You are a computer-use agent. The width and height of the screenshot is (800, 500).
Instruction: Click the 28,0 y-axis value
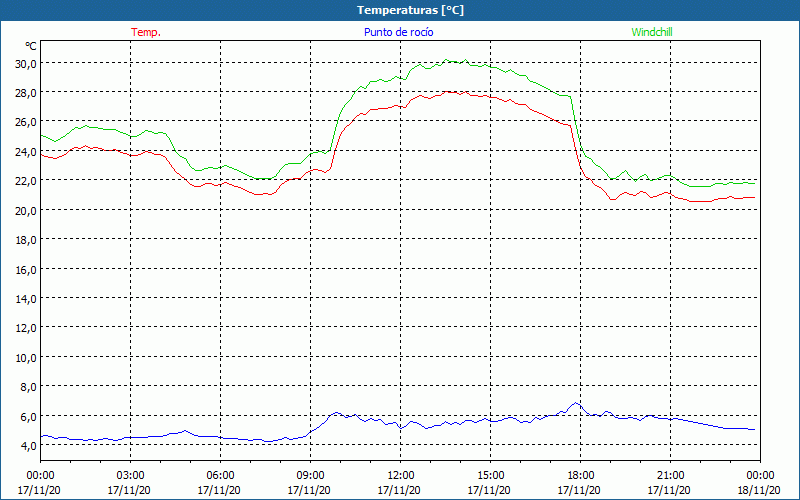[27, 93]
